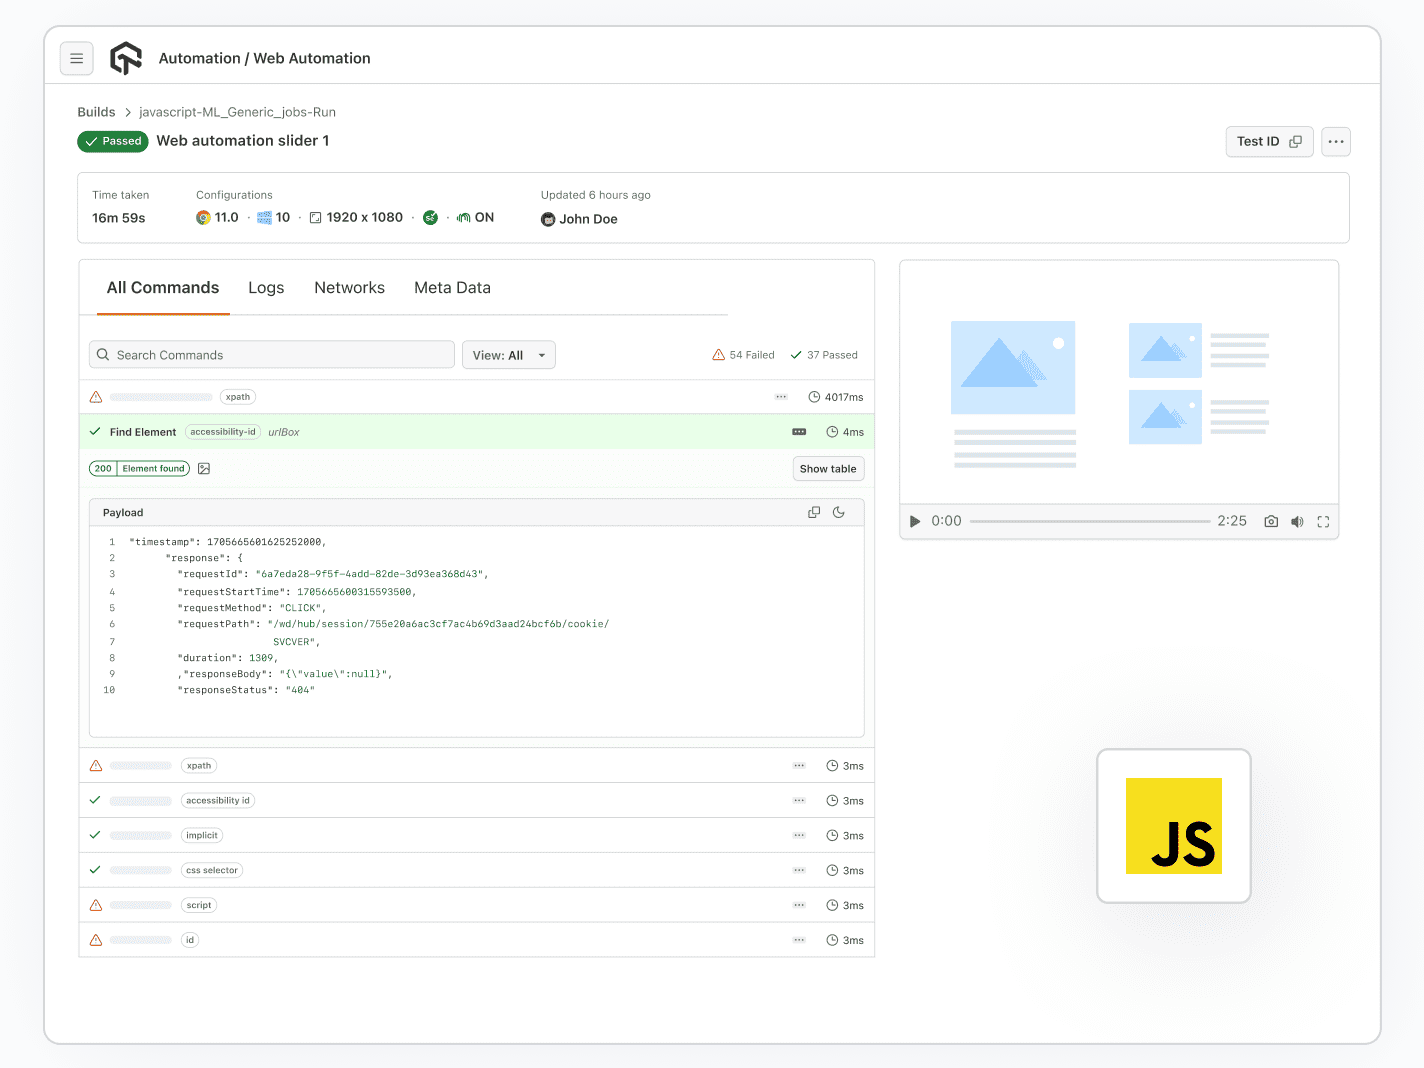The width and height of the screenshot is (1424, 1068).
Task: Click the screenshot icon next to Element found
Action: tap(204, 468)
